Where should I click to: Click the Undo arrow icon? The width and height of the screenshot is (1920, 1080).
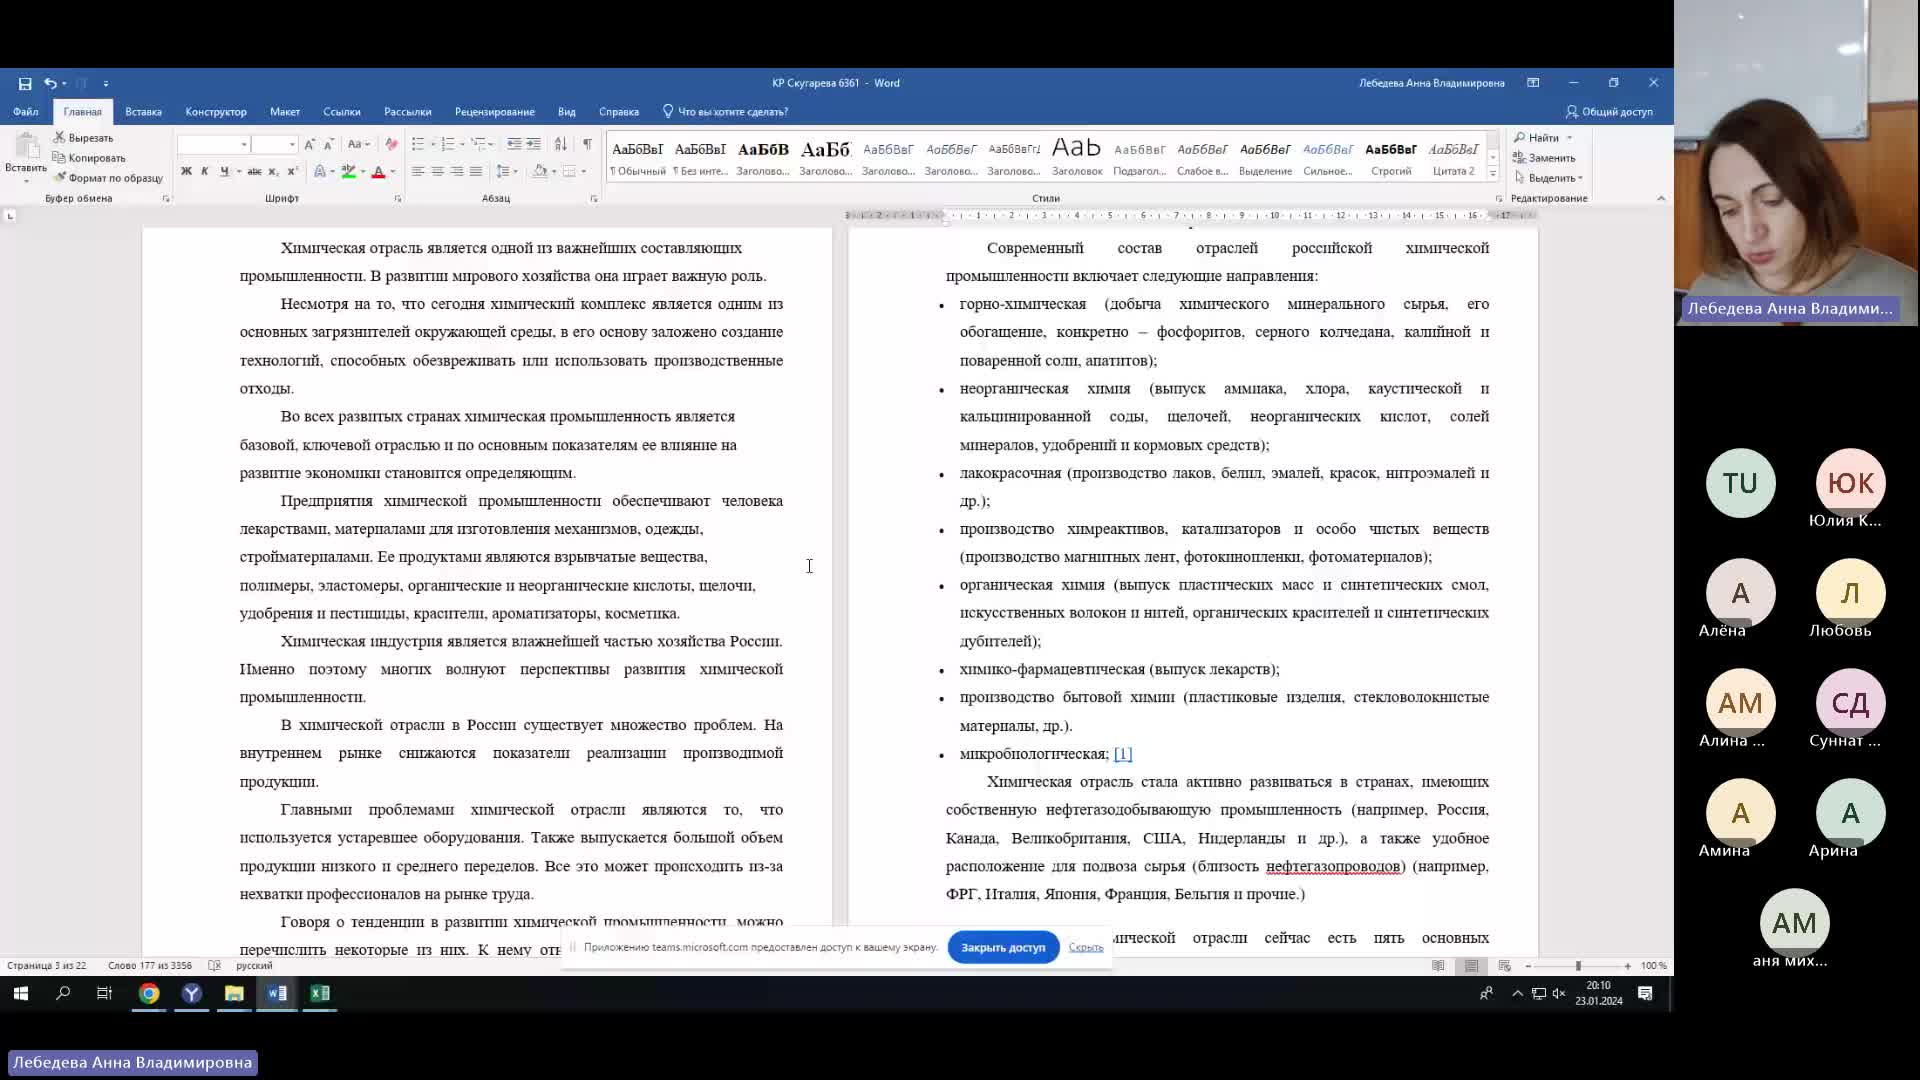pyautogui.click(x=49, y=83)
